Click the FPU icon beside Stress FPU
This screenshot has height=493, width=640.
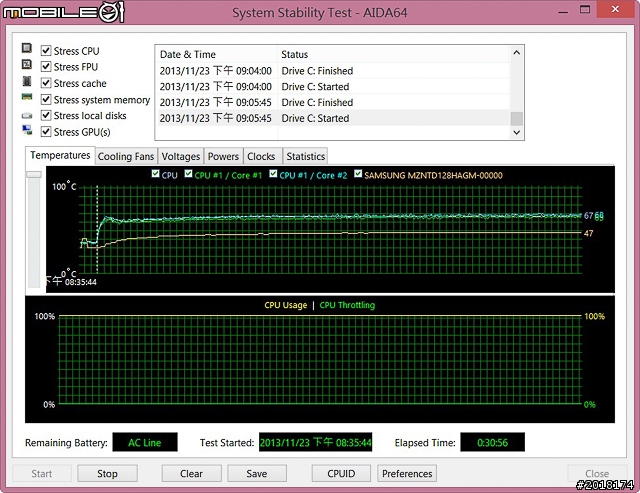pyautogui.click(x=27, y=64)
